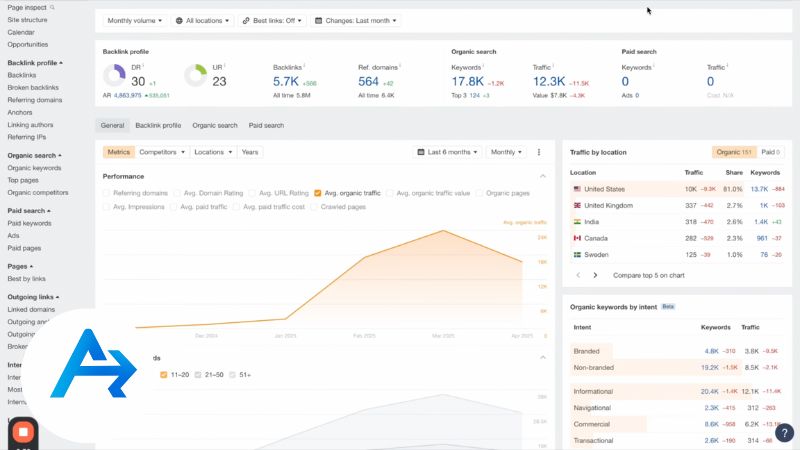Select the Metrics chart tab

pyautogui.click(x=118, y=152)
